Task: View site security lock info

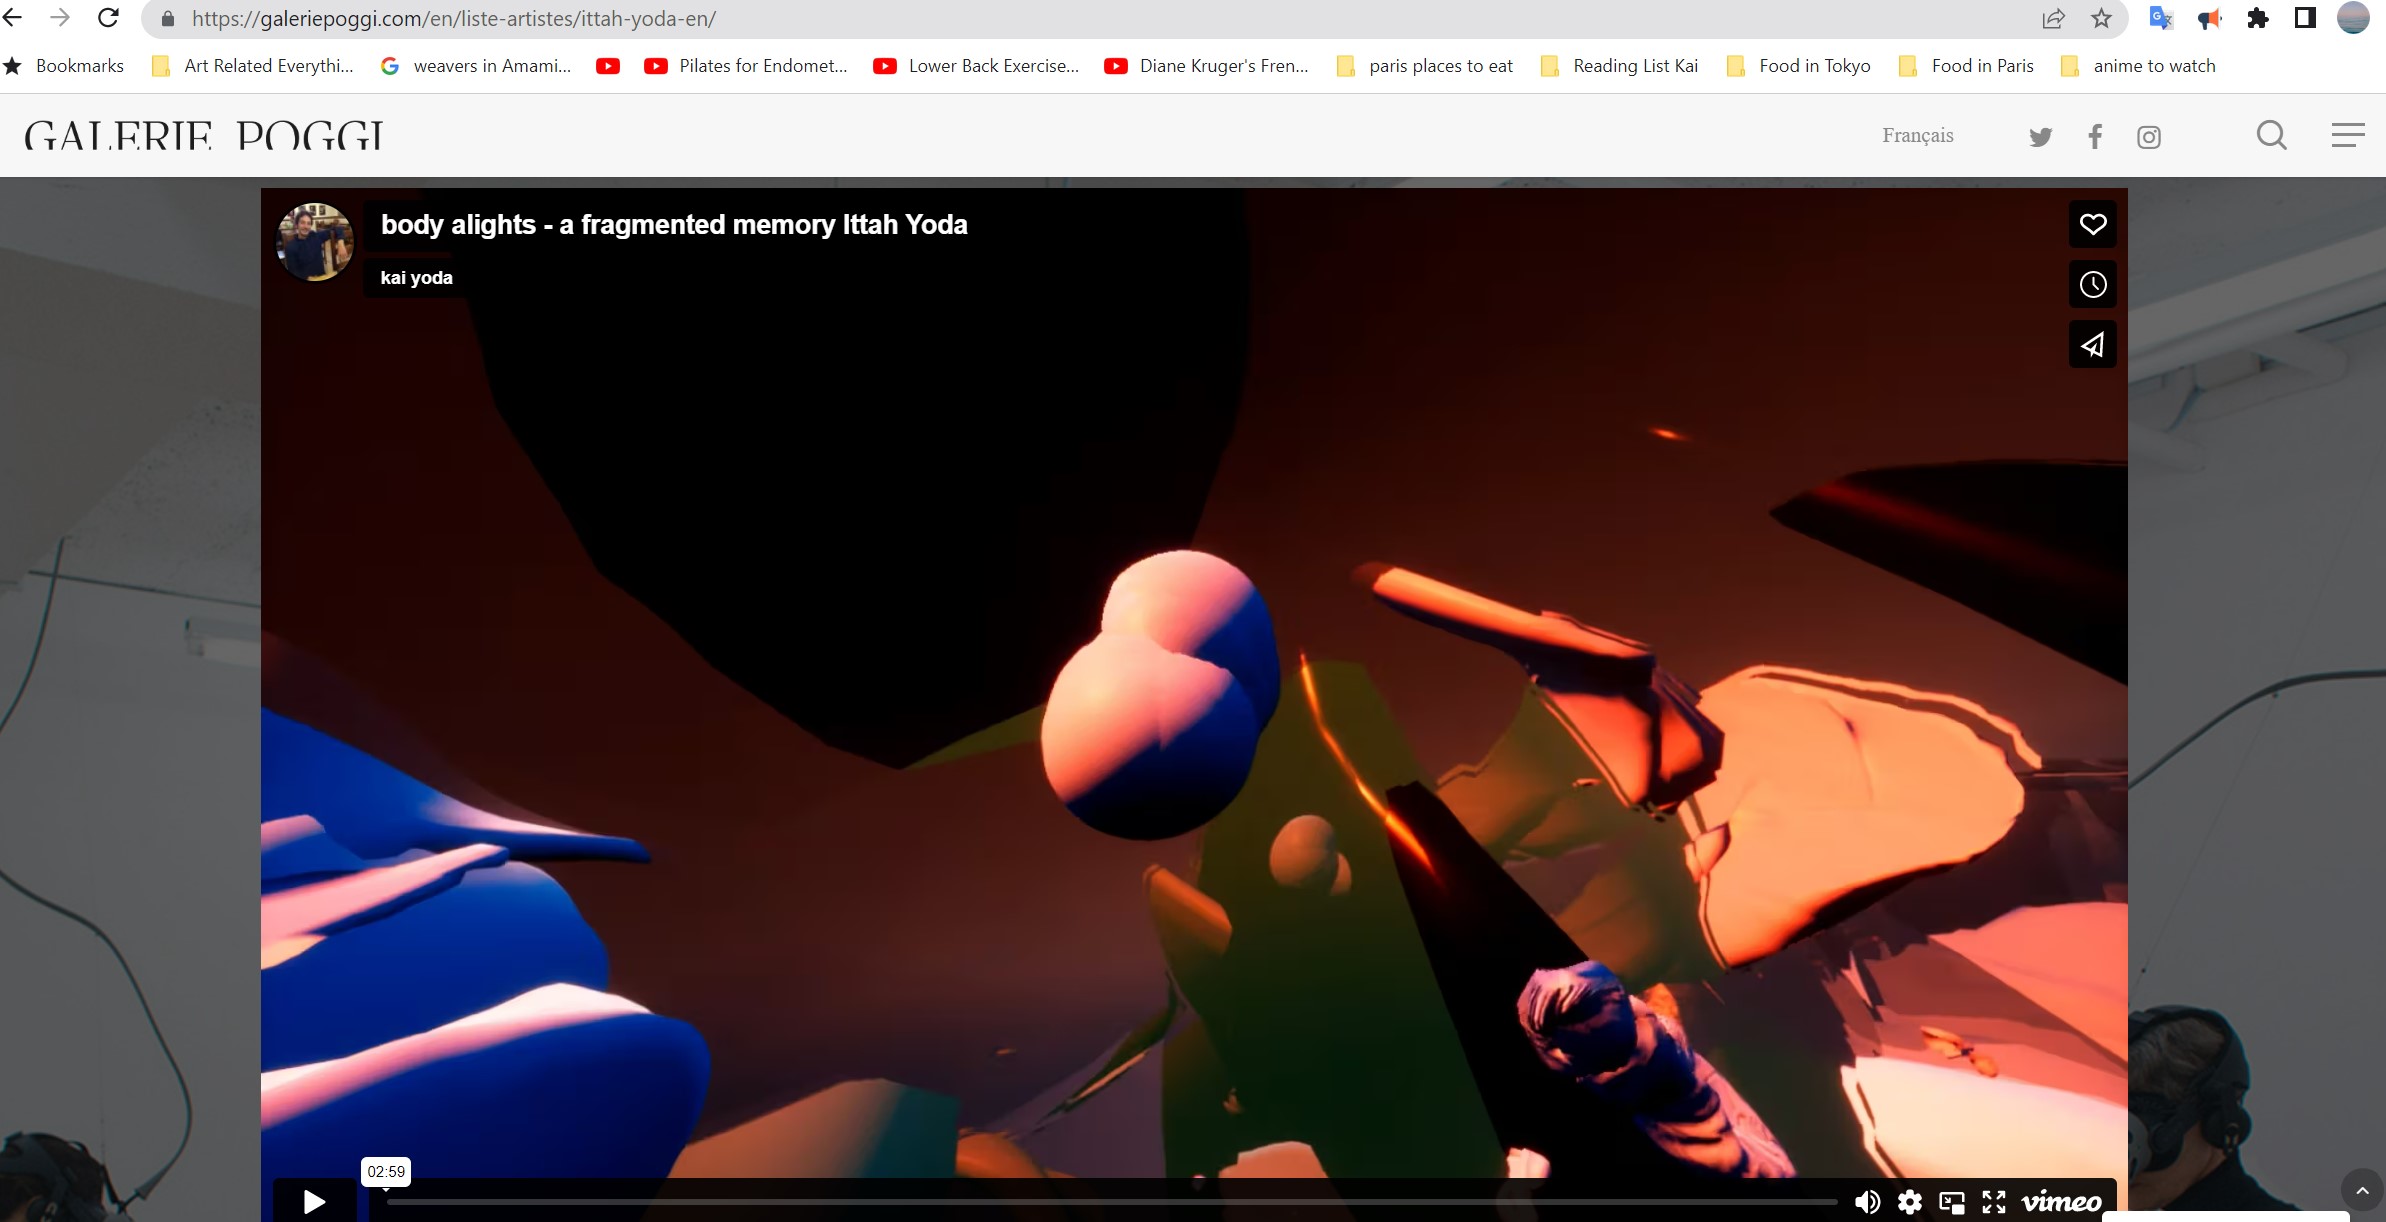Action: 168,18
